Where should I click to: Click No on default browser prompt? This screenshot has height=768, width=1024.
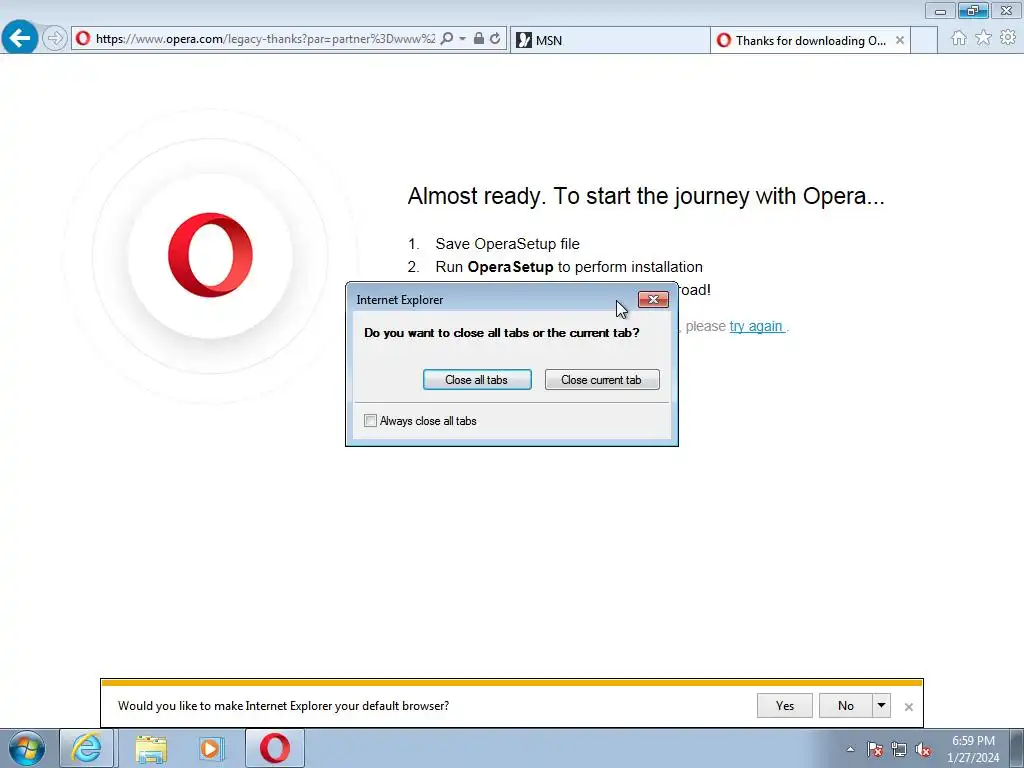point(845,705)
